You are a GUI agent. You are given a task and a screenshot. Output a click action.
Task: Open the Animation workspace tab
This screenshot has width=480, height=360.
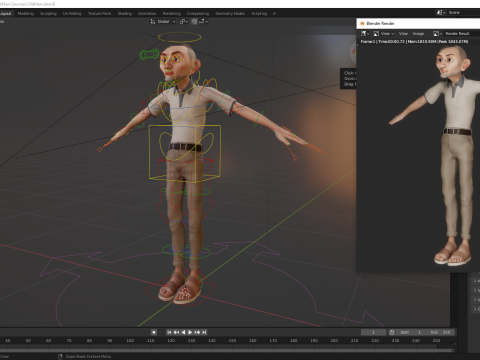coord(147,13)
